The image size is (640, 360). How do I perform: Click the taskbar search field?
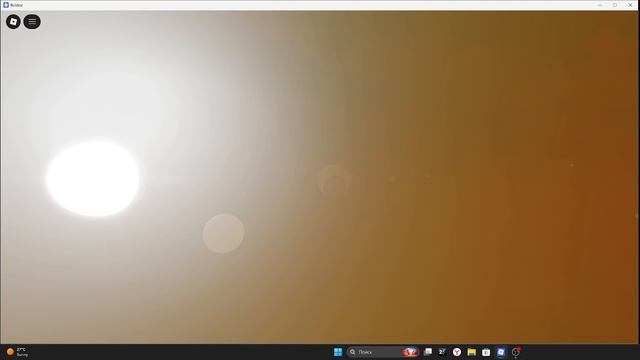[x=383, y=352]
